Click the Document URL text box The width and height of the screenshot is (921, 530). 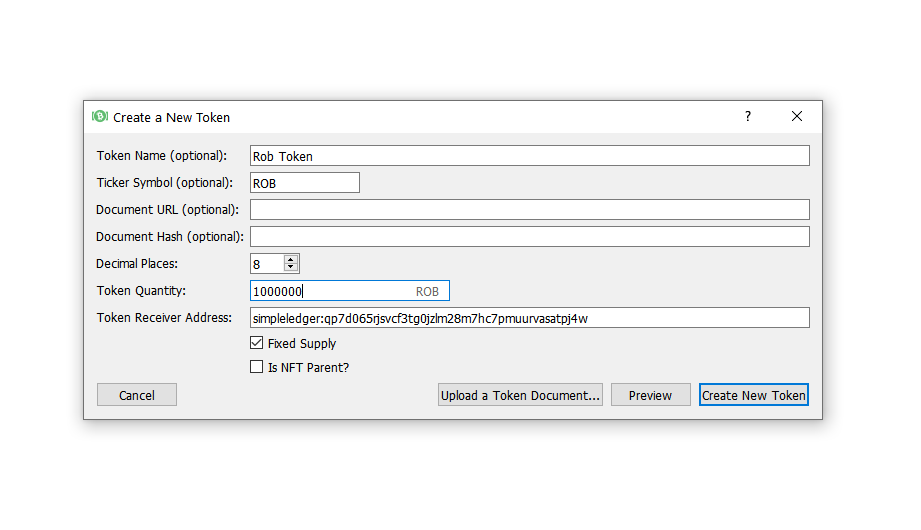[529, 210]
